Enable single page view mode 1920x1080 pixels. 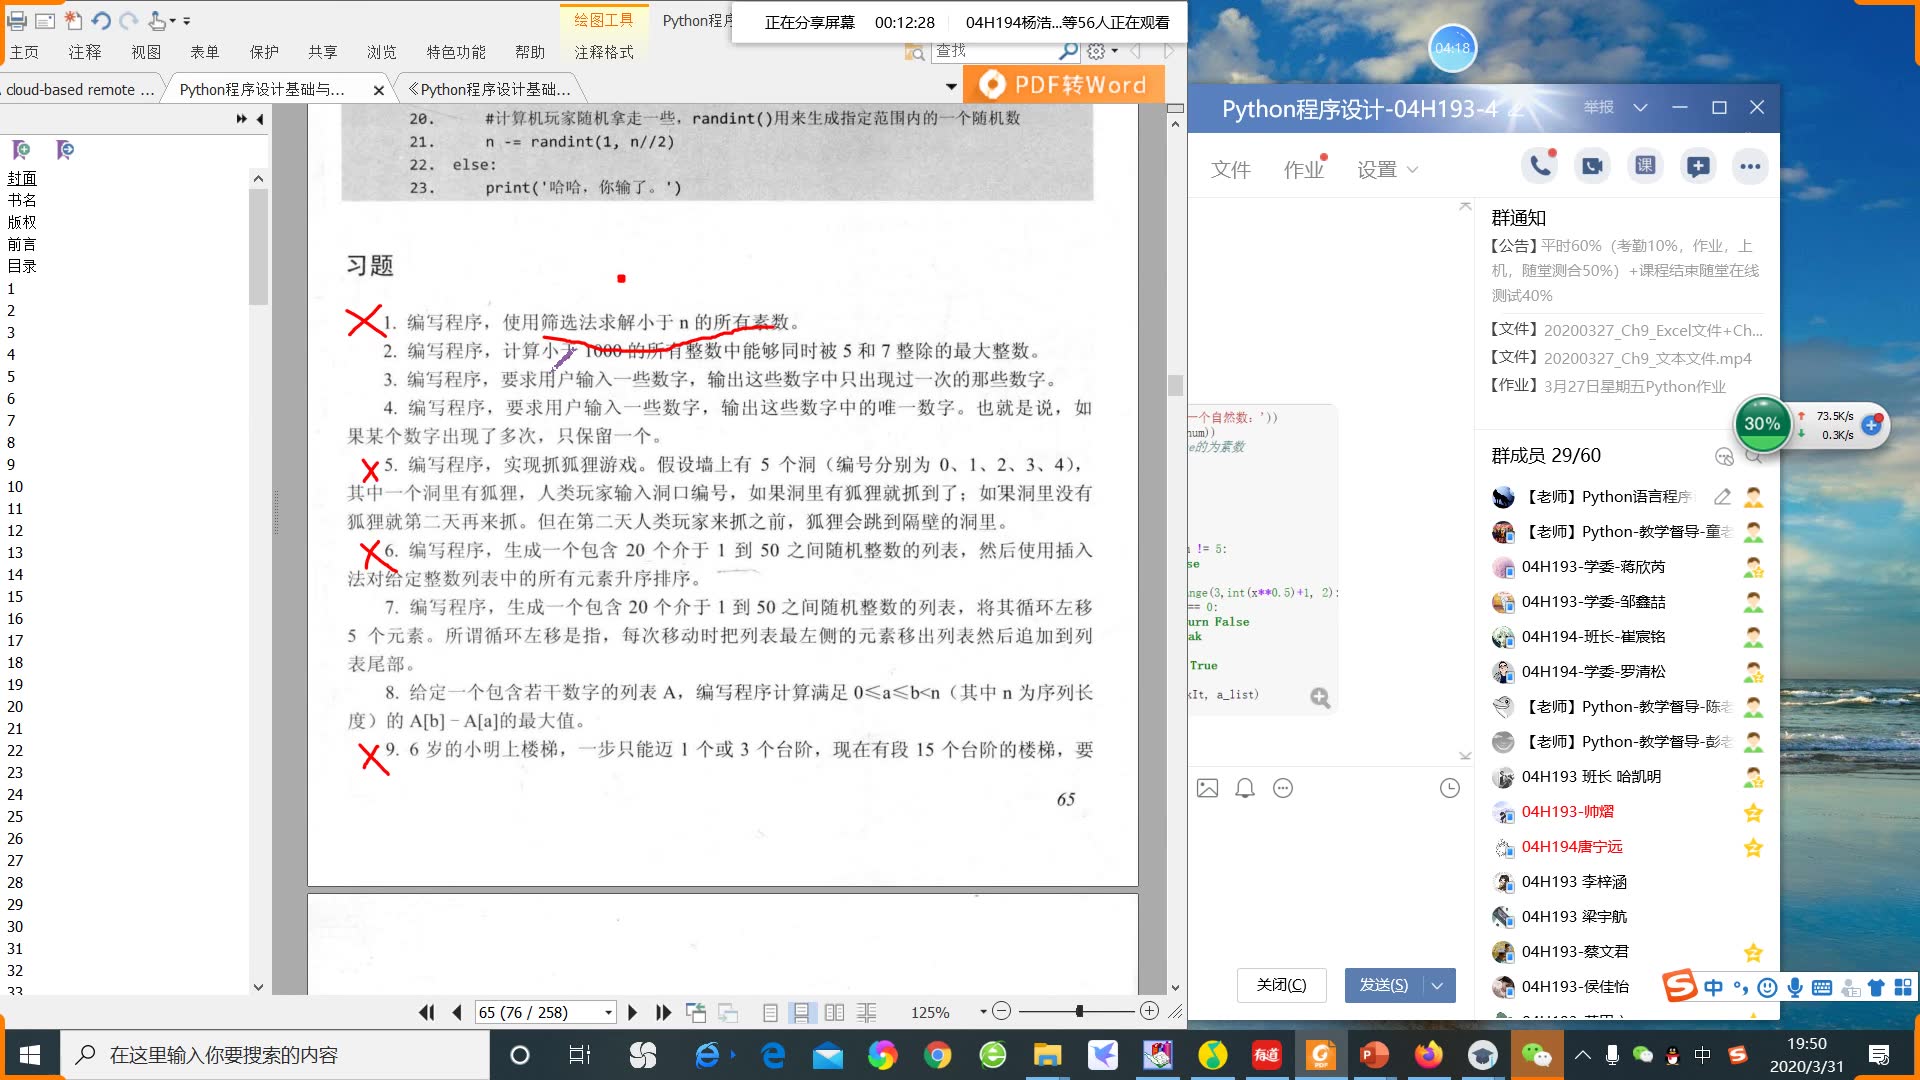770,1012
